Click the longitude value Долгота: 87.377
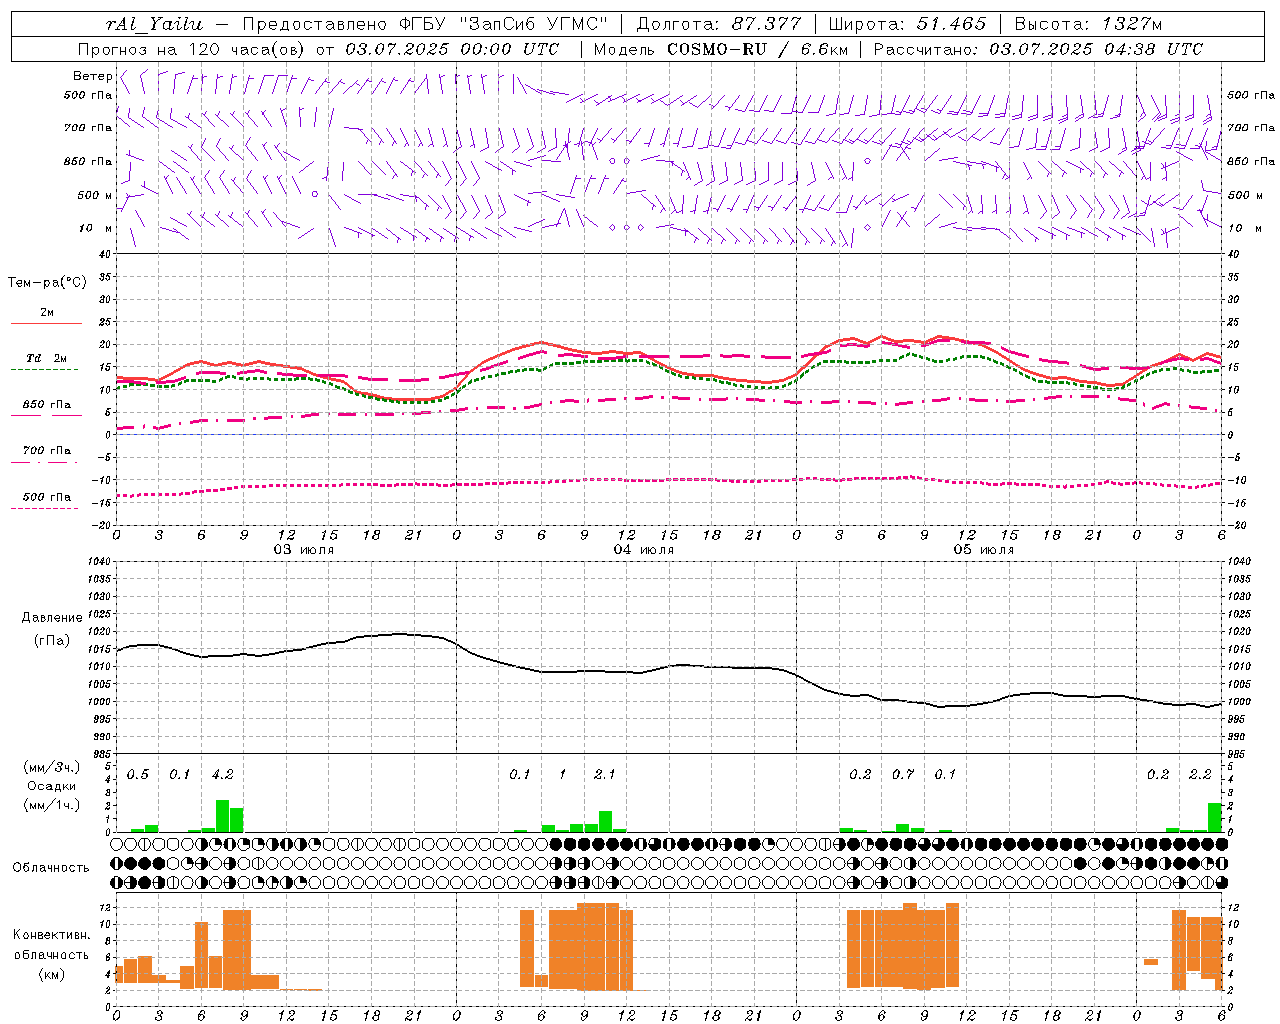The width and height of the screenshot is (1280, 1024). [718, 24]
